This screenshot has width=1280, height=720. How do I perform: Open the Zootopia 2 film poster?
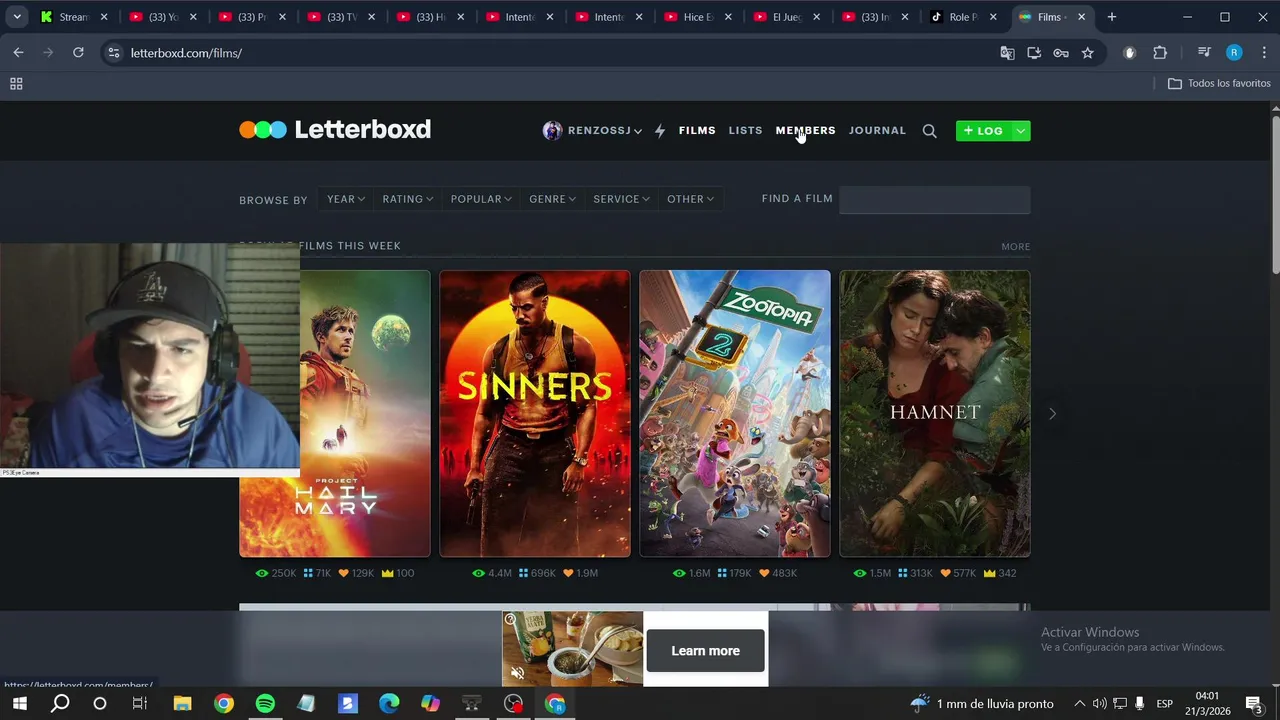(735, 413)
